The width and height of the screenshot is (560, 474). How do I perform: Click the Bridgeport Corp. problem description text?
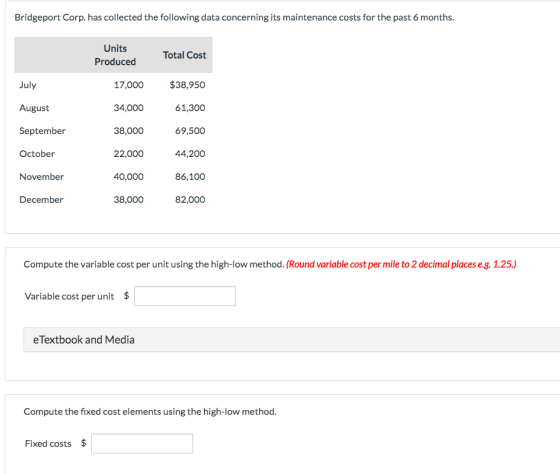point(234,18)
